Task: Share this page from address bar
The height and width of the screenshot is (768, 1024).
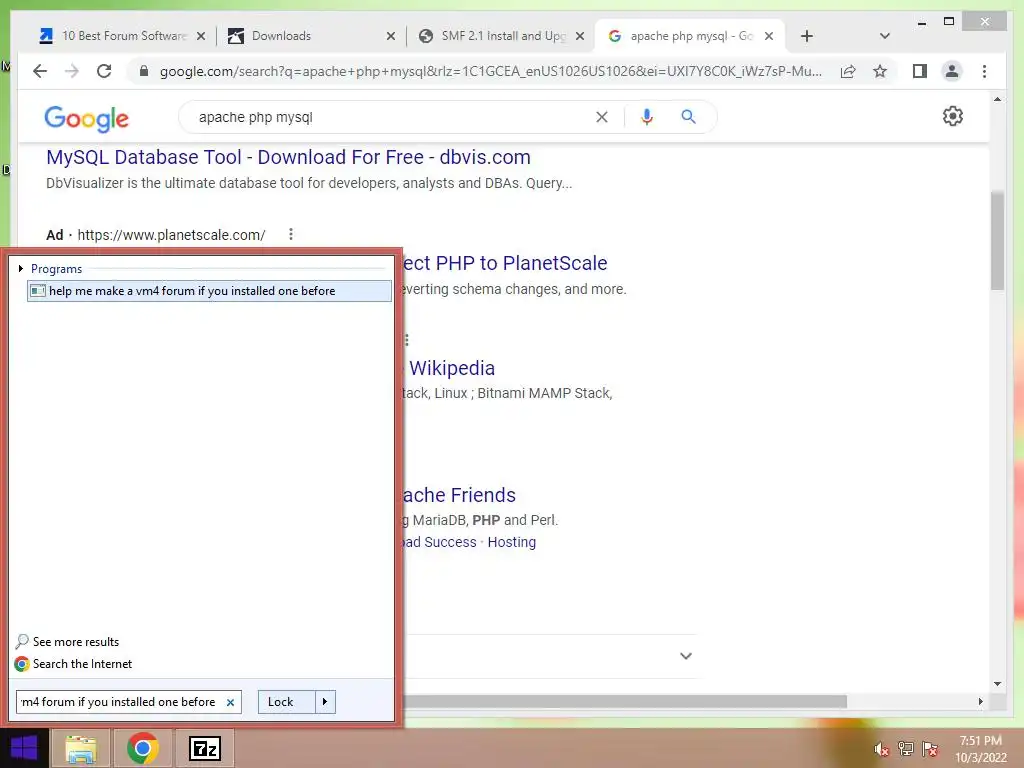Action: (x=848, y=71)
